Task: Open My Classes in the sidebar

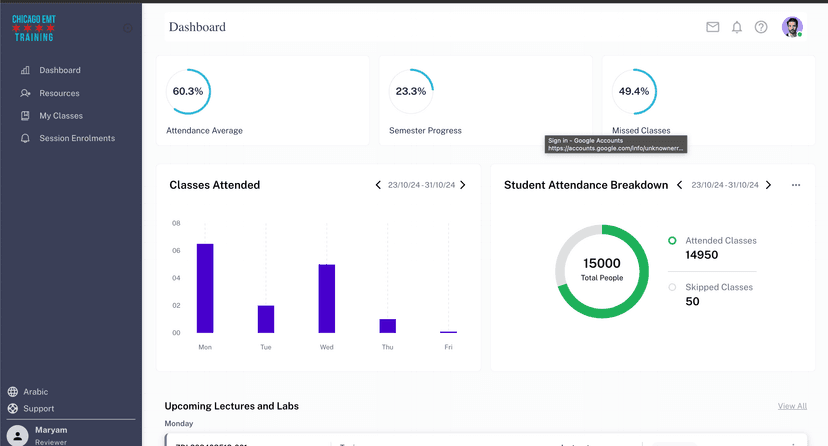Action: [x=61, y=116]
